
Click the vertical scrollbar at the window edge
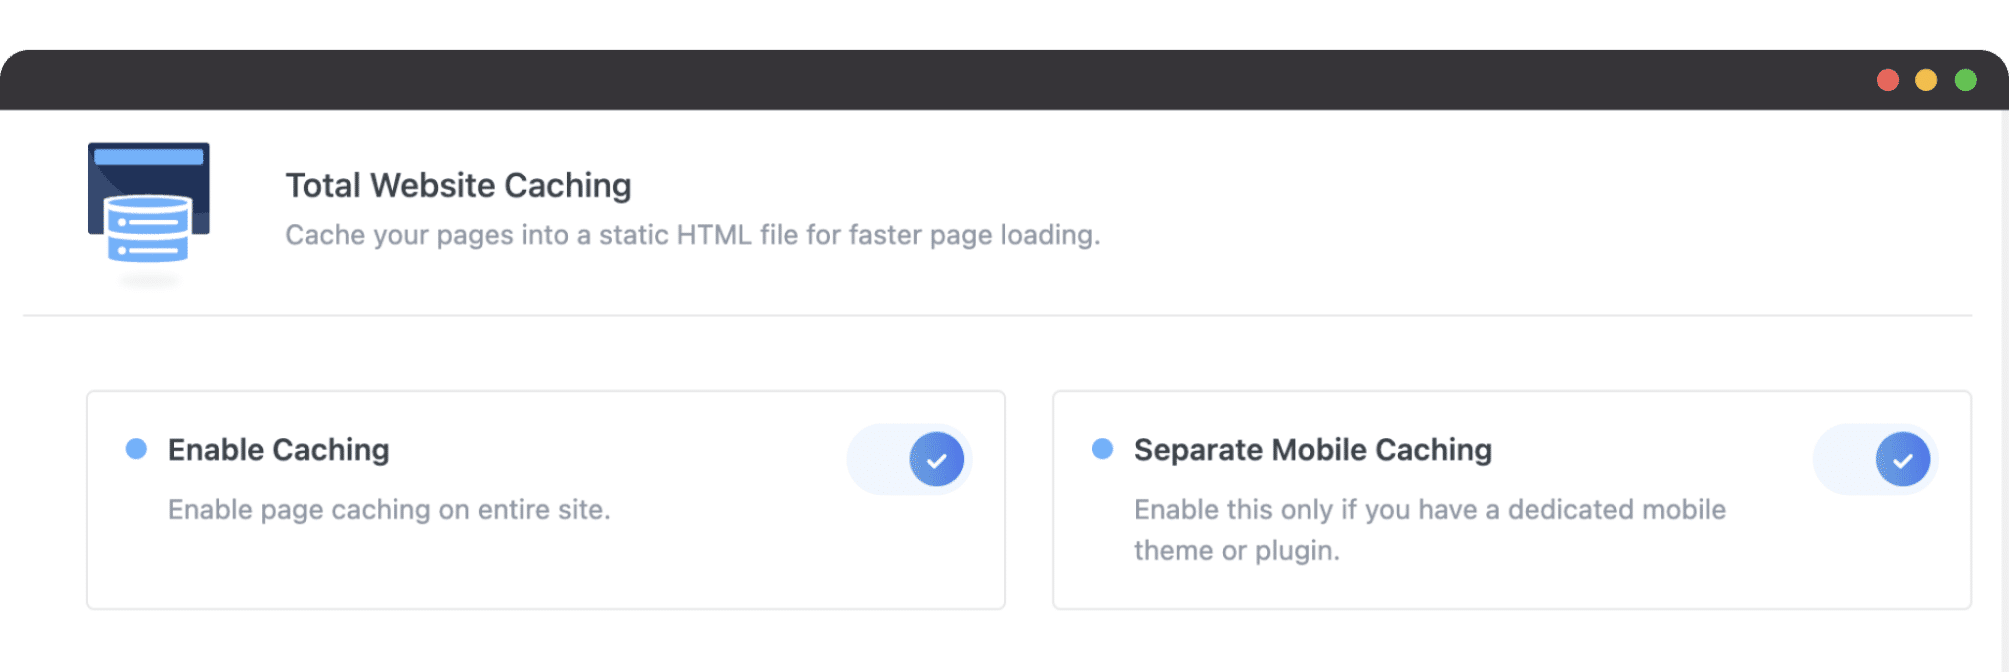[x=2004, y=390]
